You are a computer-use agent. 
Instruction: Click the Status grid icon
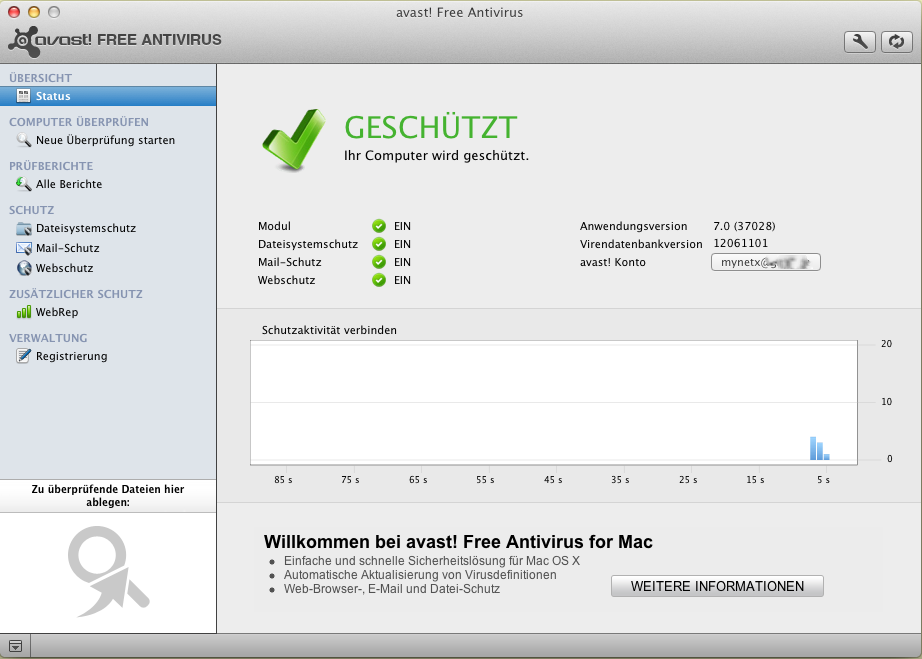(x=24, y=96)
